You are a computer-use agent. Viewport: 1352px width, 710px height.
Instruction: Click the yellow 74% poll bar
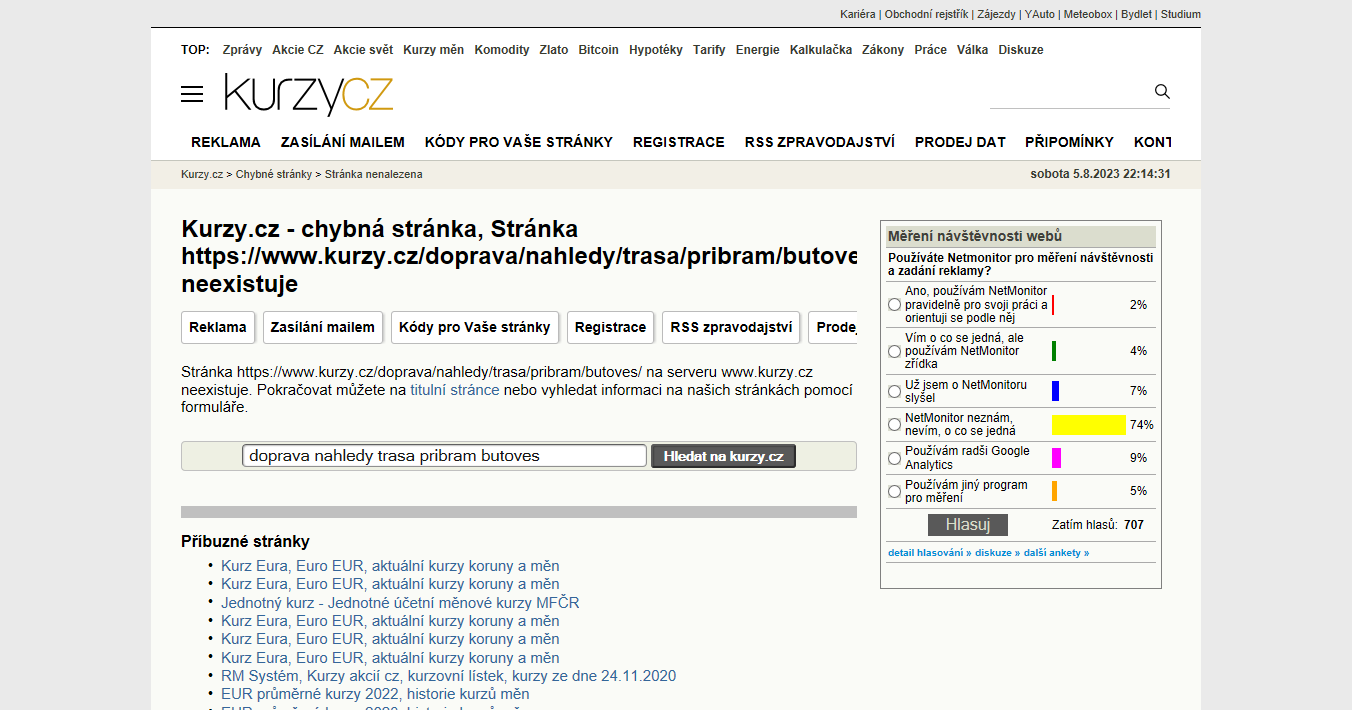coord(1088,425)
